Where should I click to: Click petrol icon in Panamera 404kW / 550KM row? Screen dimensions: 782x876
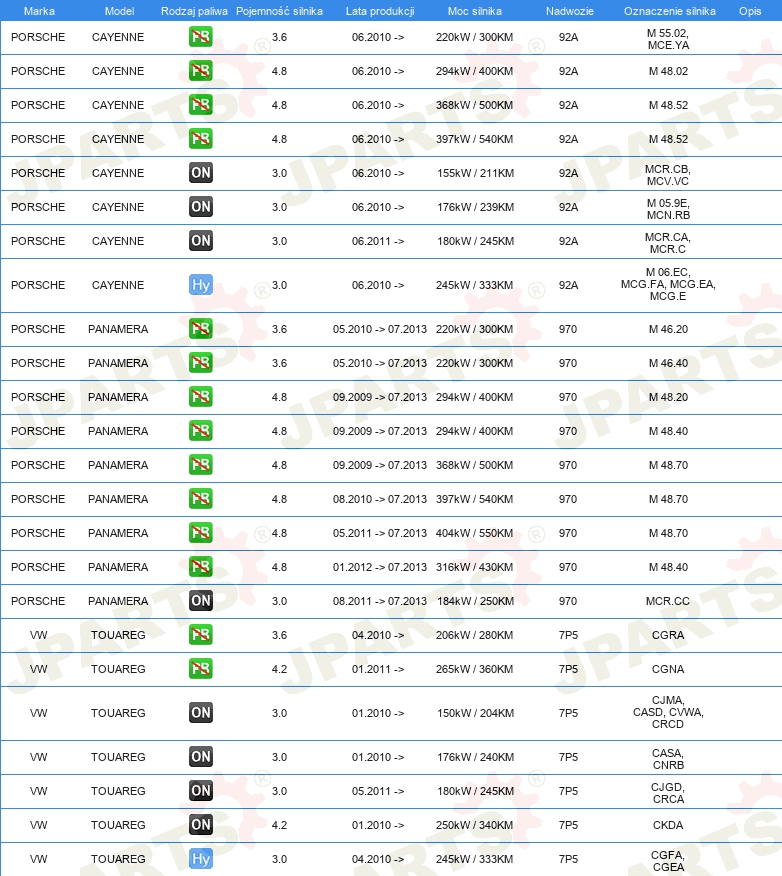tap(201, 533)
